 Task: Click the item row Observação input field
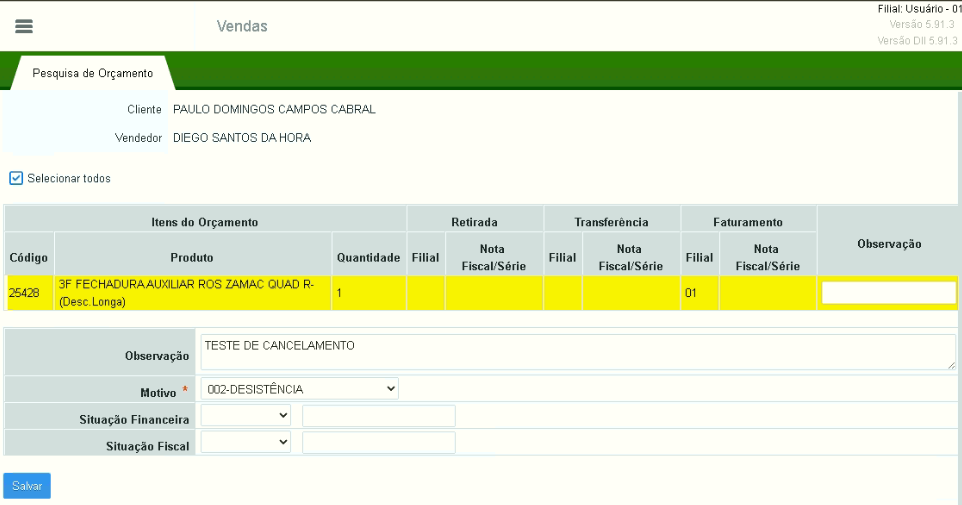point(888,292)
